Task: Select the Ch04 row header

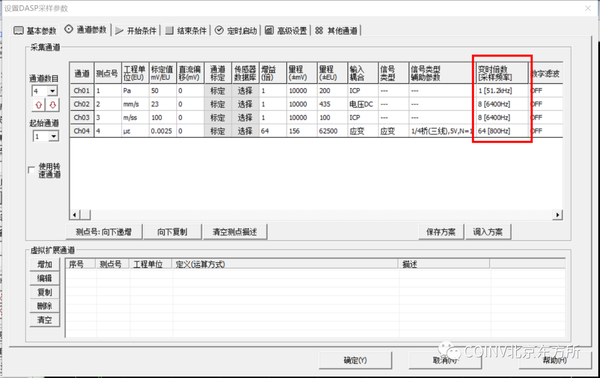Action: 82,131
